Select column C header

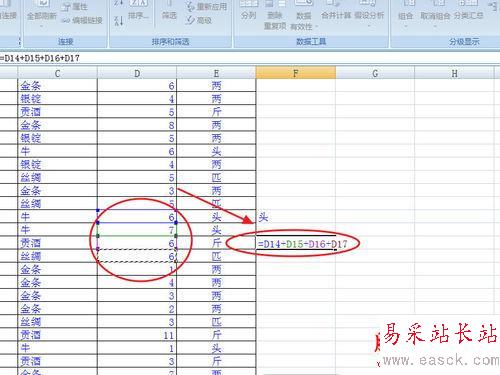pyautogui.click(x=57, y=73)
